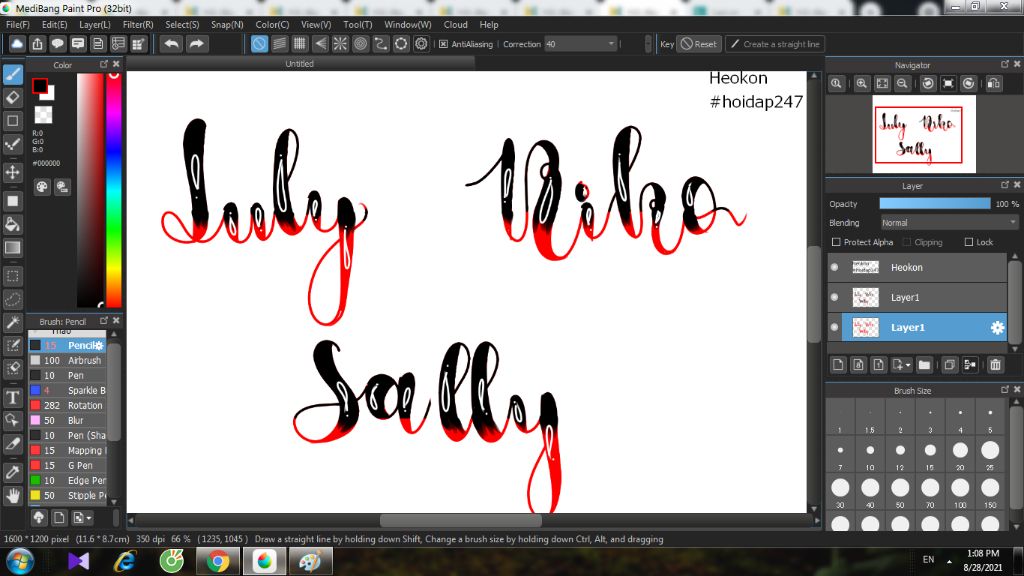Open Google Chrome from the taskbar

coord(218,561)
